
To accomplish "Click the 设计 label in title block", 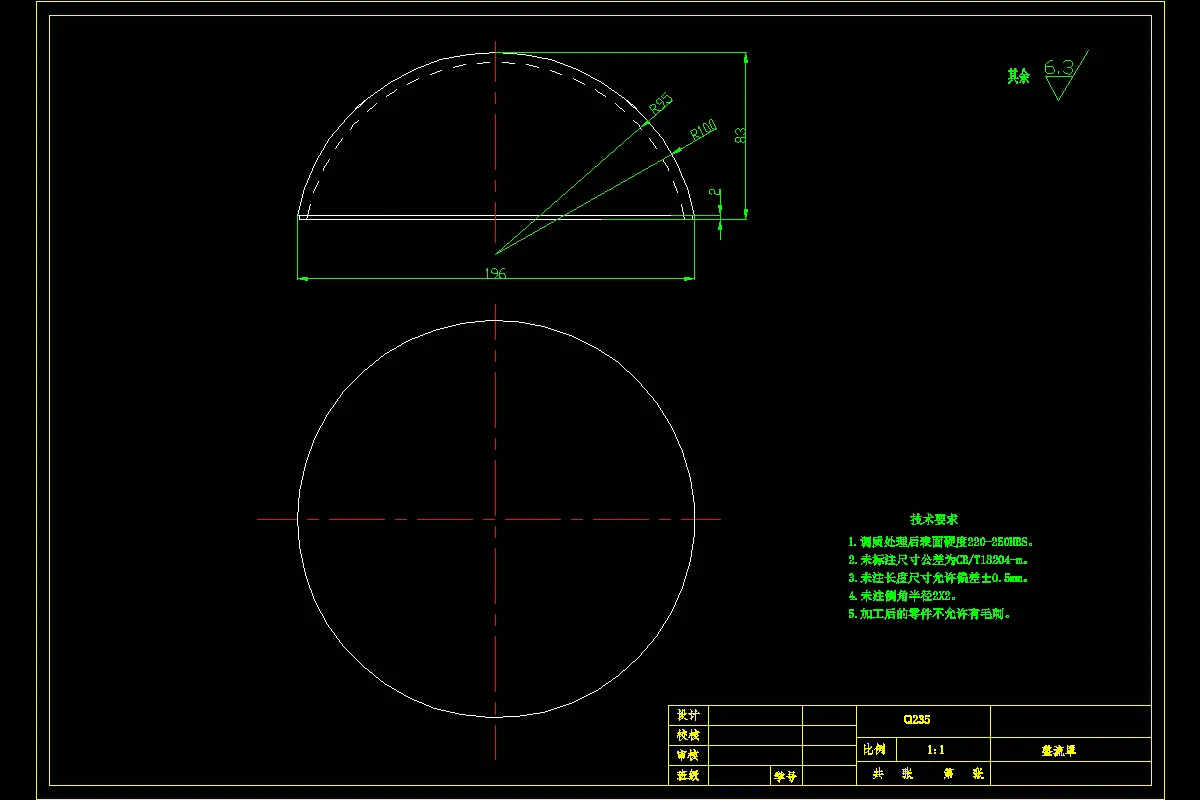I will [688, 715].
